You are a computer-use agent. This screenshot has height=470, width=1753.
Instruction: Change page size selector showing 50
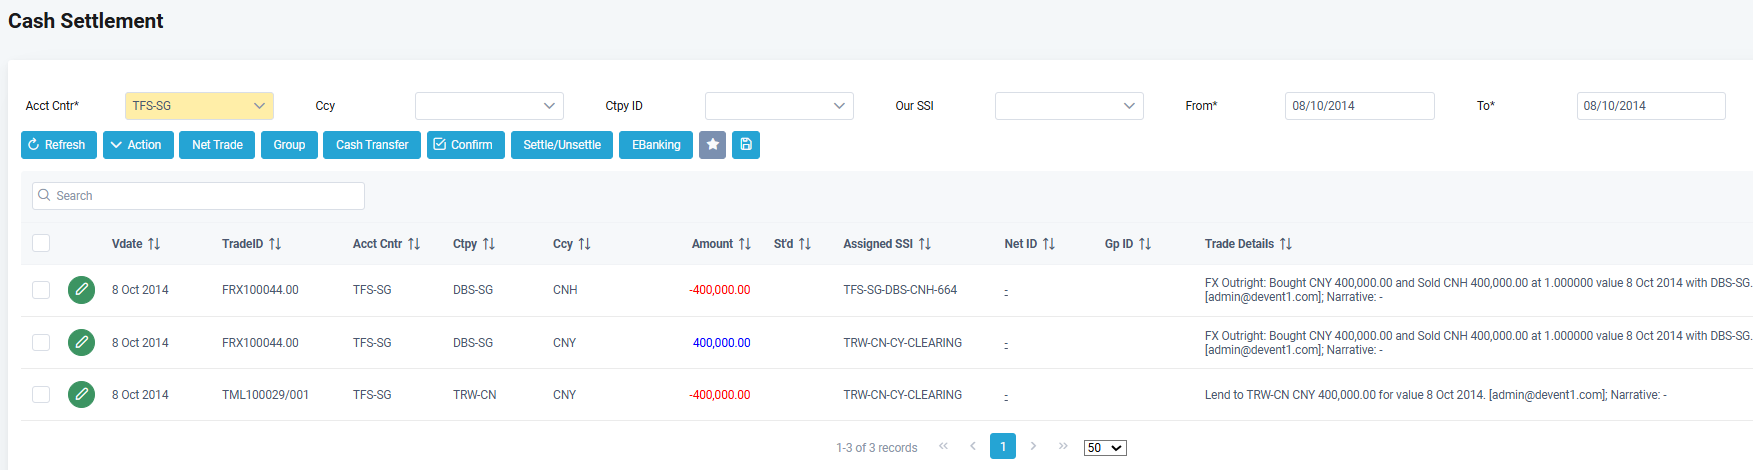coord(1104,448)
